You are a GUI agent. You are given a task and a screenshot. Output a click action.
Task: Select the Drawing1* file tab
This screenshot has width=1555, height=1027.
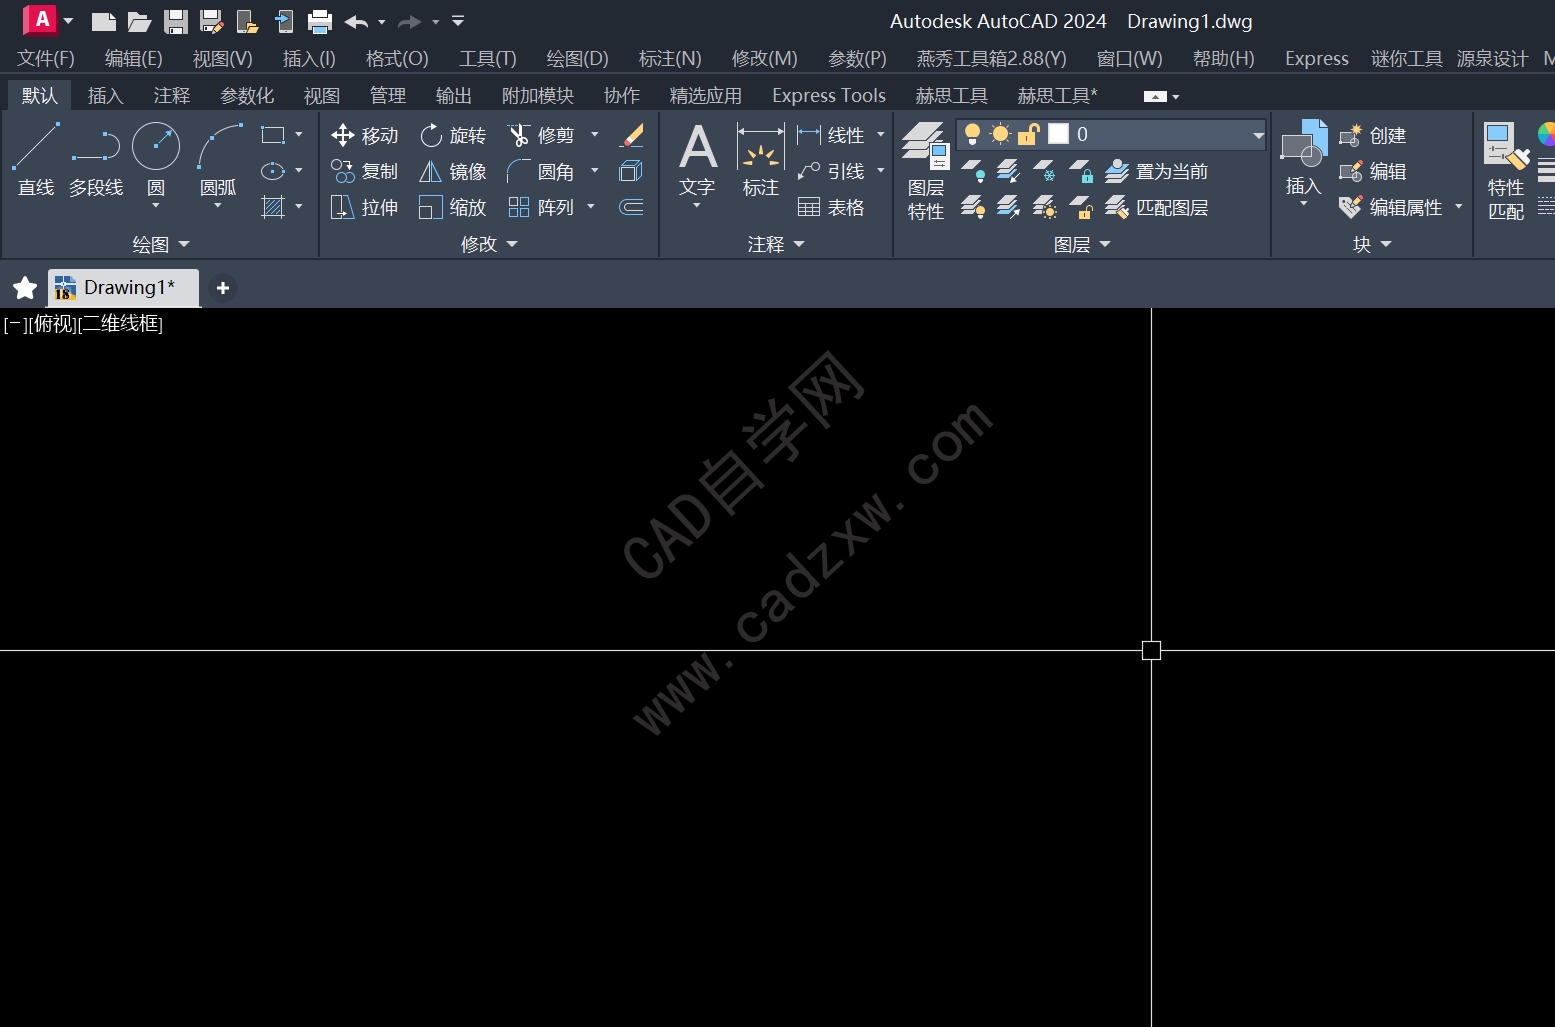click(x=124, y=288)
